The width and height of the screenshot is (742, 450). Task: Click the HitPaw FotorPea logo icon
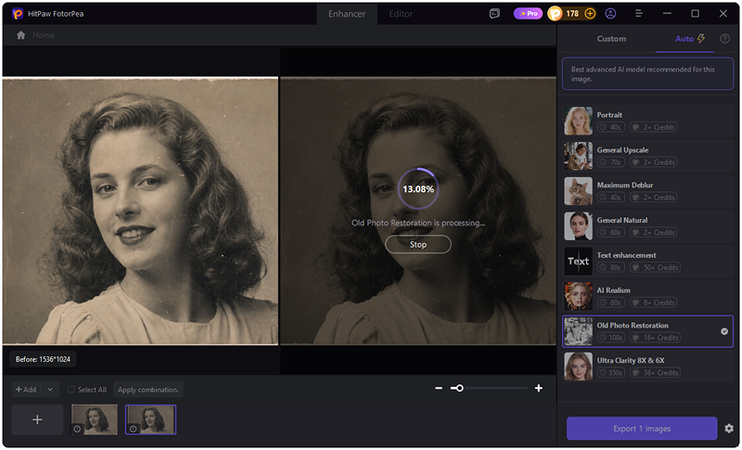18,14
